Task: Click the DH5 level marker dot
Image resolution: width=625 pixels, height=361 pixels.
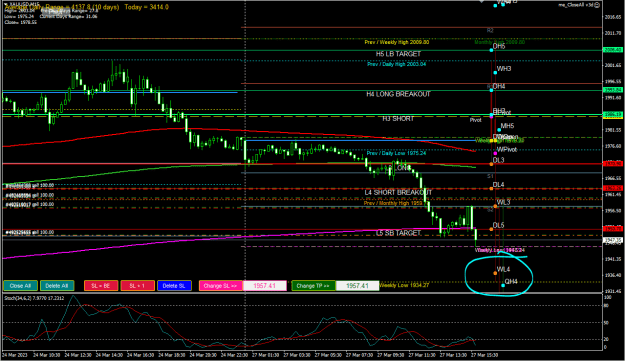Action: pos(491,50)
